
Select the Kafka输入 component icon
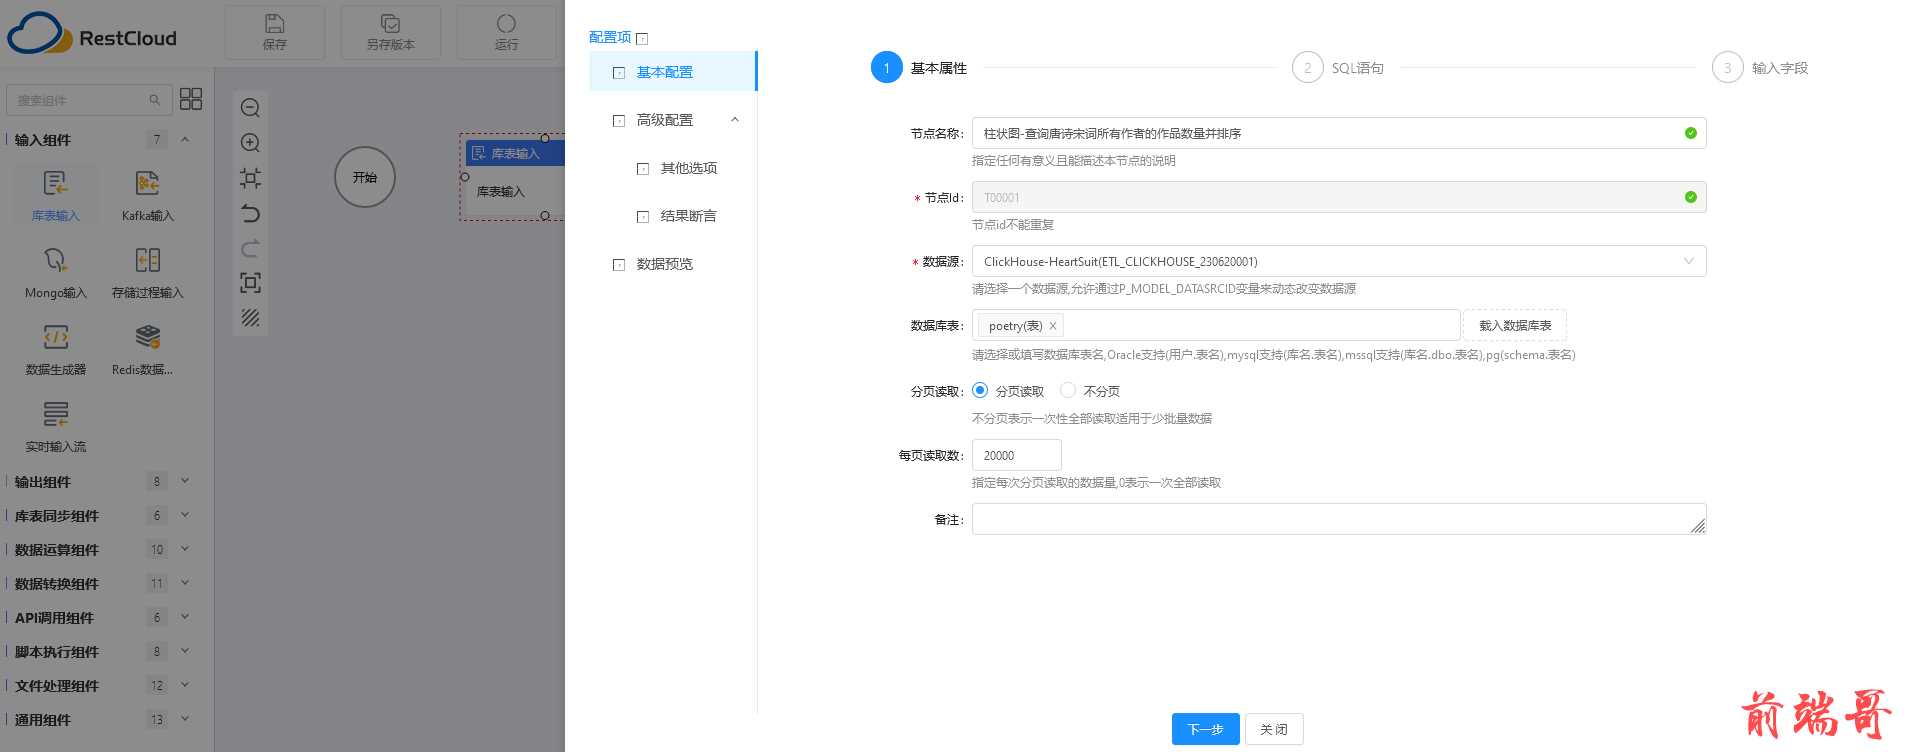(148, 183)
